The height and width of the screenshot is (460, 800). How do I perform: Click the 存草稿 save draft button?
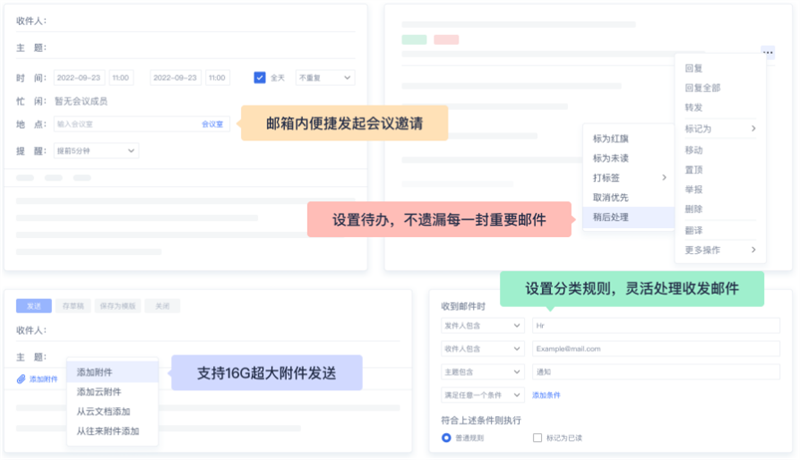[x=73, y=306]
